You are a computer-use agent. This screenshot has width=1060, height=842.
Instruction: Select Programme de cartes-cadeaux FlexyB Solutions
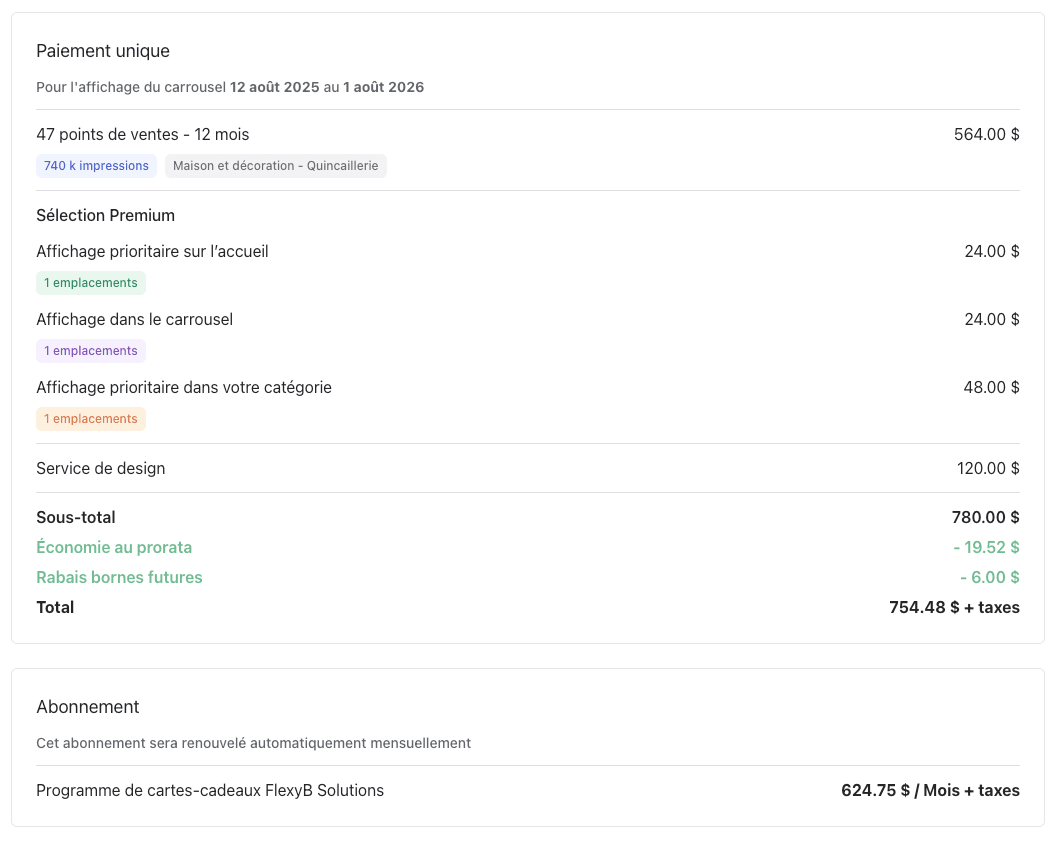(210, 790)
